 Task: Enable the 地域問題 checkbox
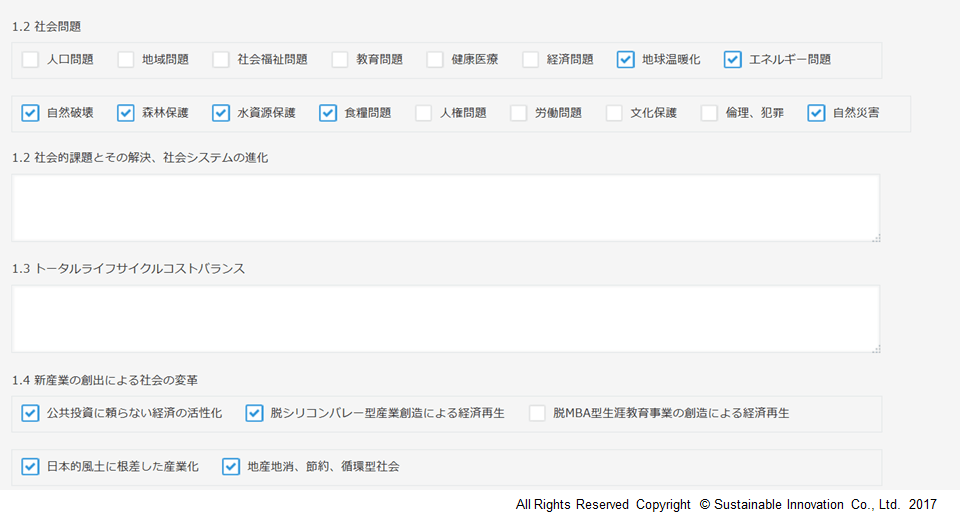[x=126, y=60]
